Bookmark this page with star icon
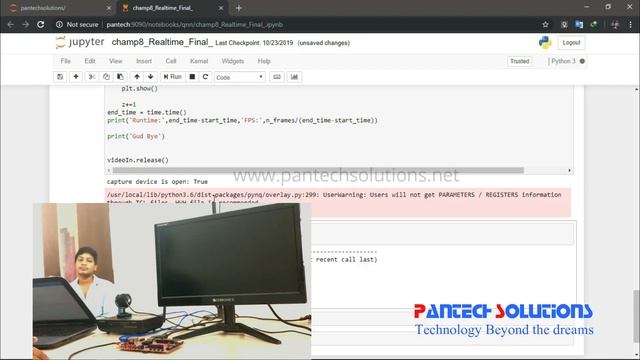 point(545,24)
